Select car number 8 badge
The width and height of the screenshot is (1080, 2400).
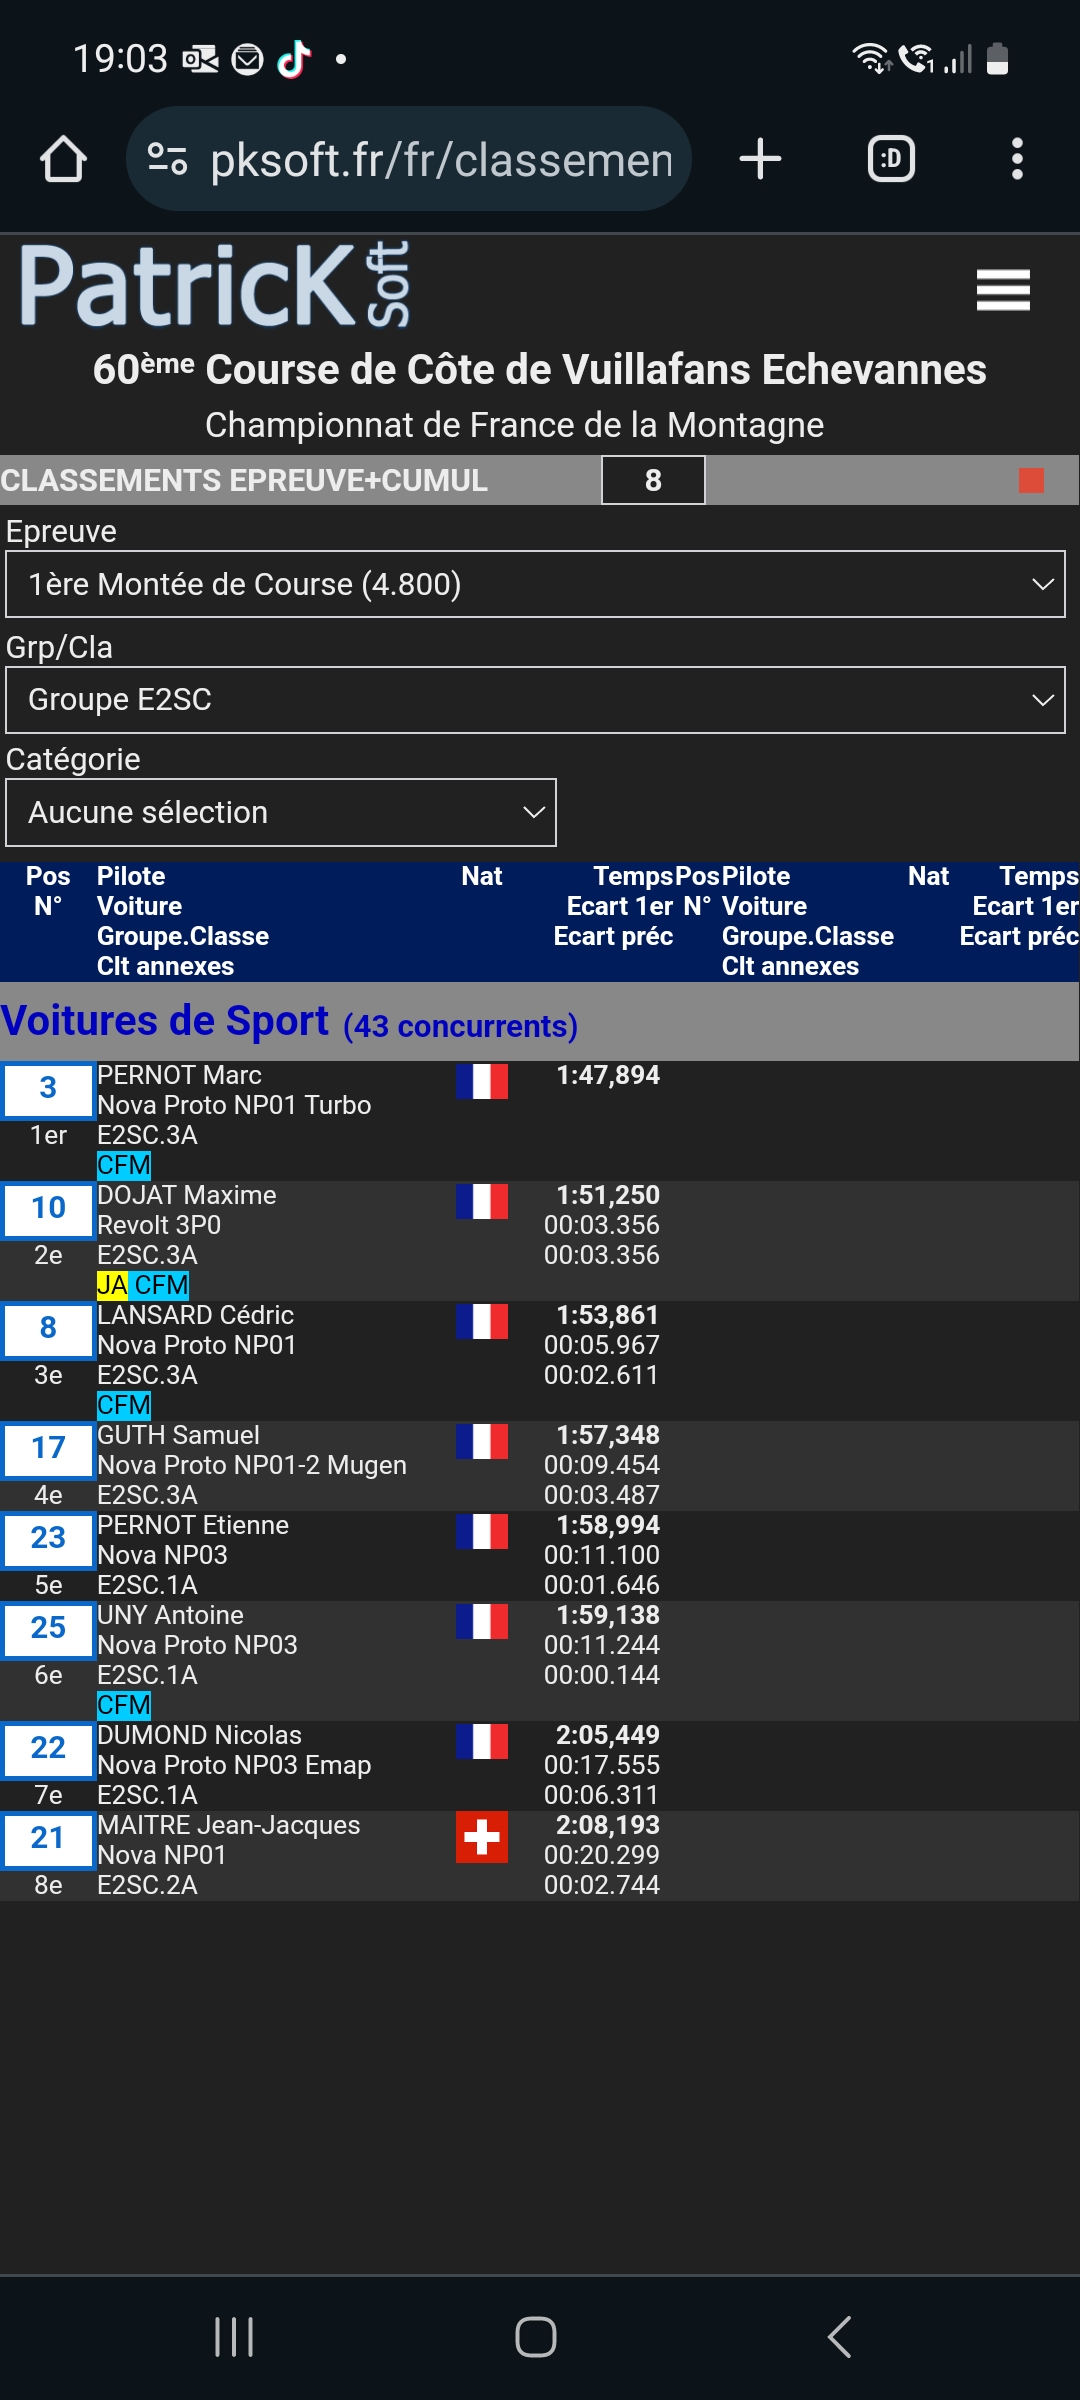click(48, 1329)
